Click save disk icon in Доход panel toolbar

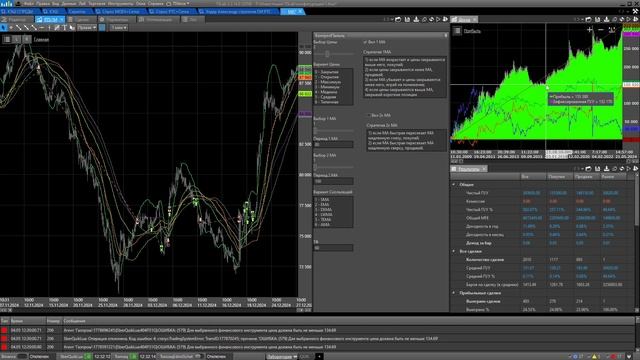[x=598, y=19]
